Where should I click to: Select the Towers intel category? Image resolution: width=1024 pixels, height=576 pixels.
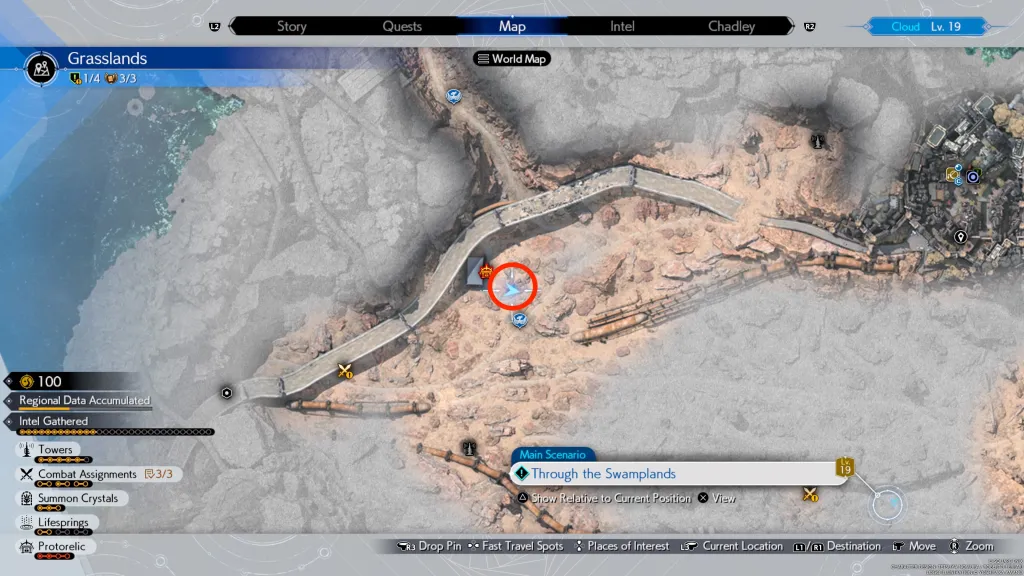click(x=56, y=450)
